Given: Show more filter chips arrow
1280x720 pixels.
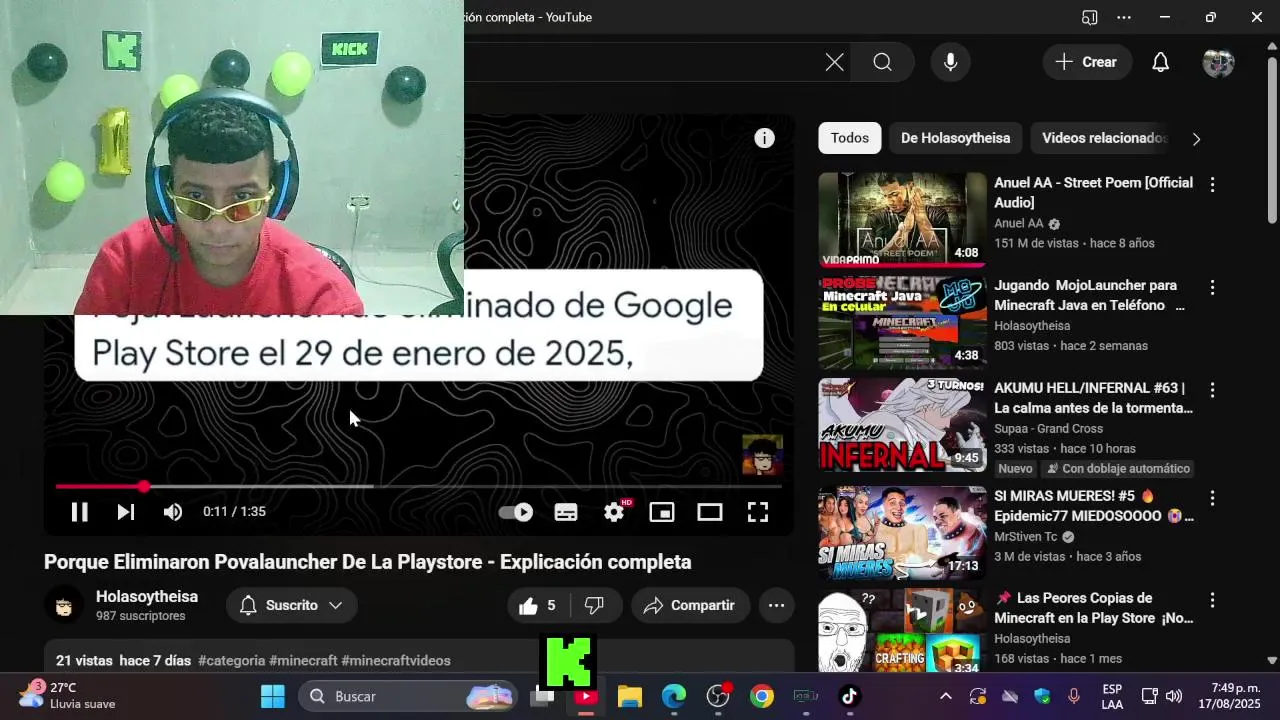Looking at the screenshot, I should [x=1196, y=139].
